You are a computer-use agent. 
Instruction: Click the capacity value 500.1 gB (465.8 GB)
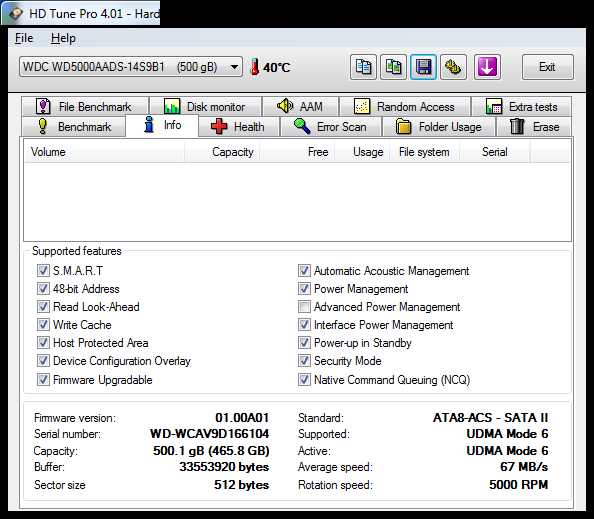pyautogui.click(x=211, y=451)
